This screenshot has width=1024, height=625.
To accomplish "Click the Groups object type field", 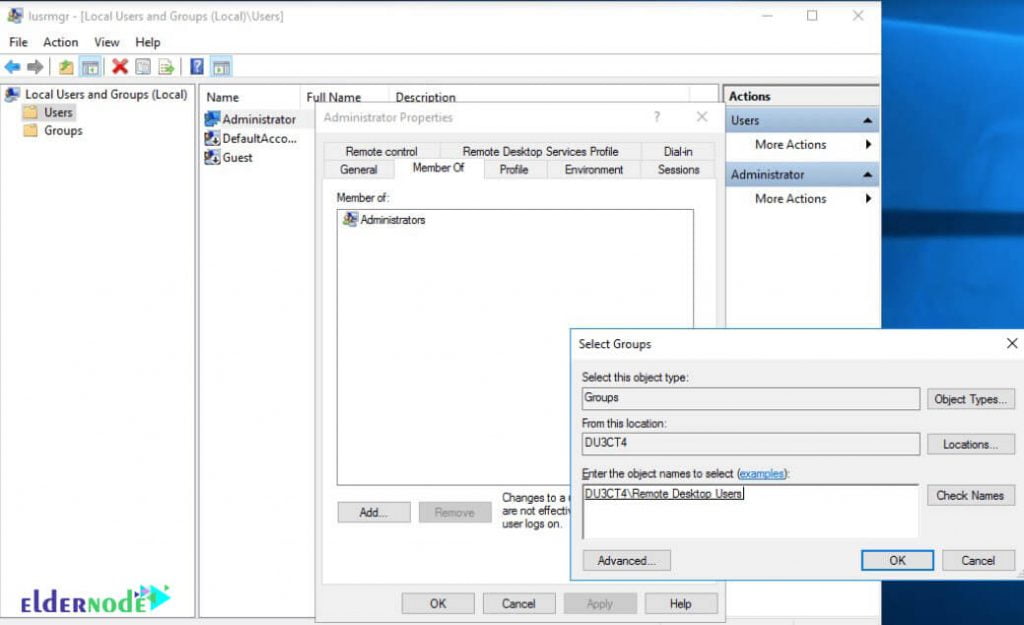I will coord(750,398).
